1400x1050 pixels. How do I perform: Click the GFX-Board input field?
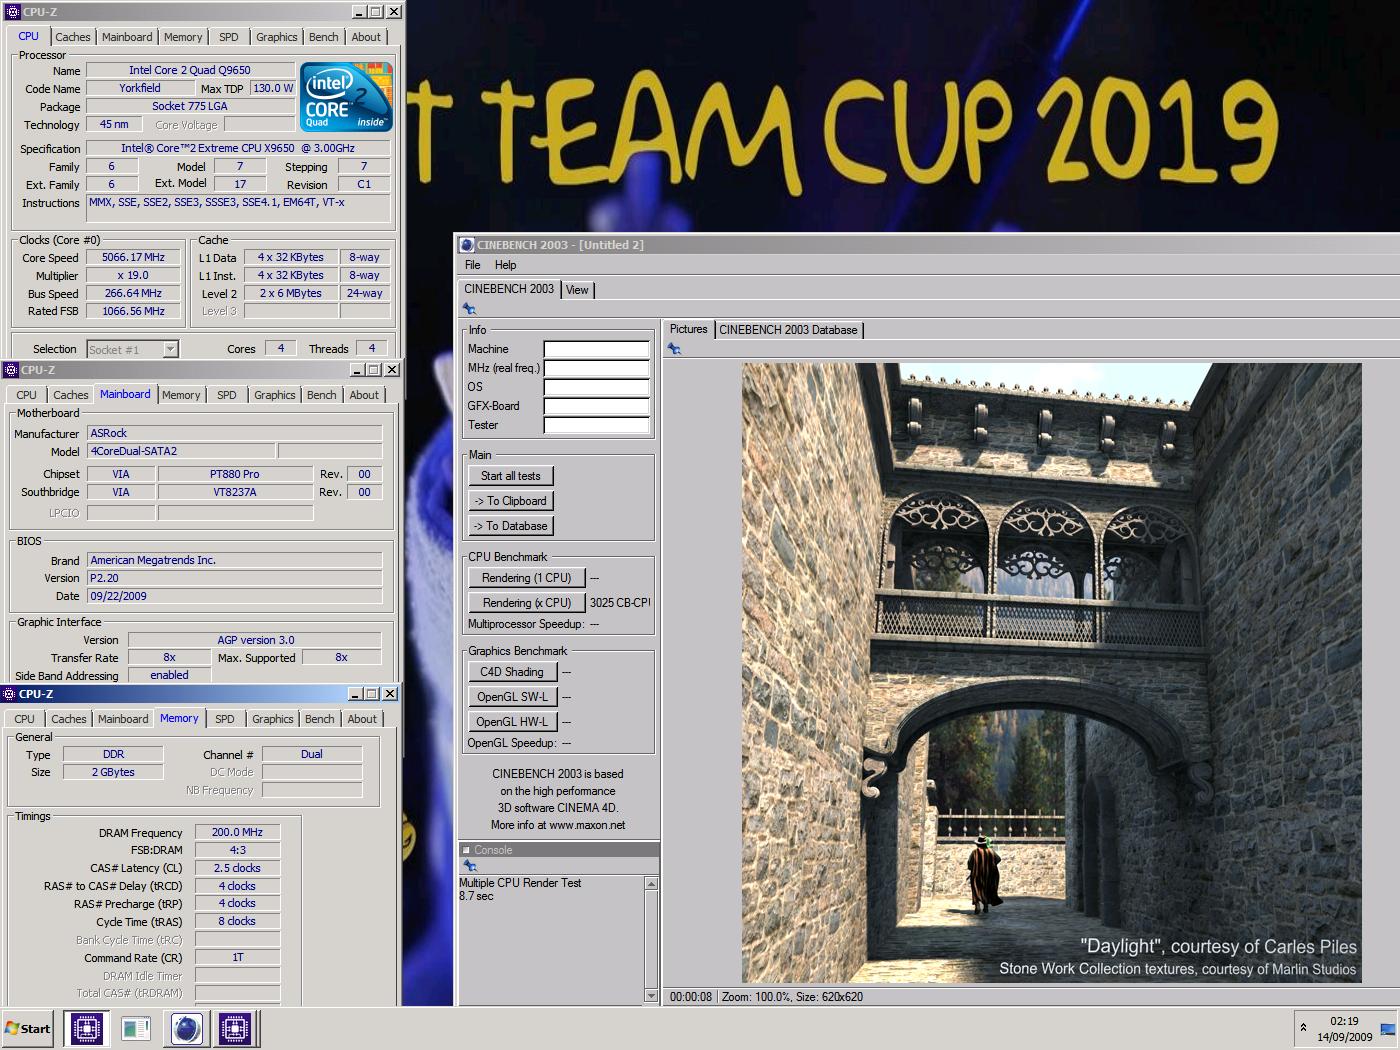[x=596, y=406]
